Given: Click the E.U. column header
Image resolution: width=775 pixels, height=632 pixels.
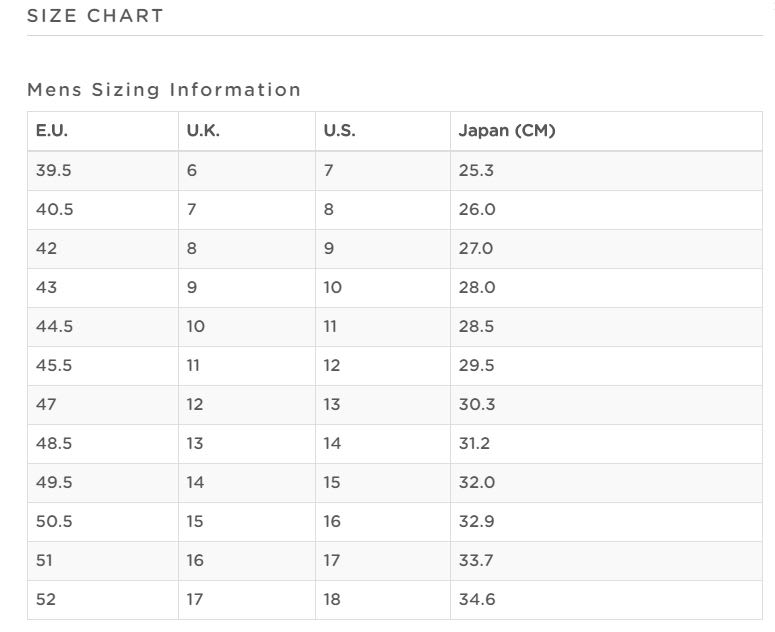Looking at the screenshot, I should [52, 131].
